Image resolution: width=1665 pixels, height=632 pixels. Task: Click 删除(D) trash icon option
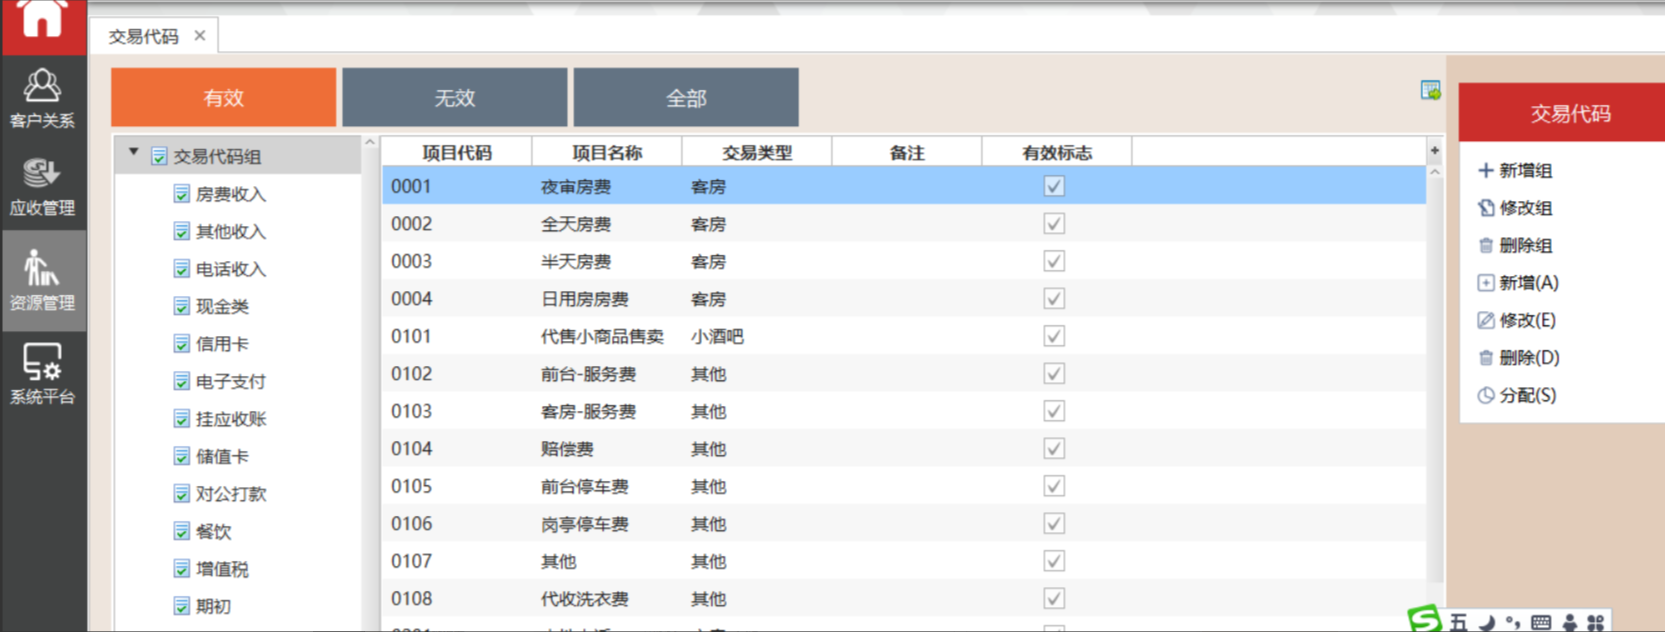coord(1518,358)
